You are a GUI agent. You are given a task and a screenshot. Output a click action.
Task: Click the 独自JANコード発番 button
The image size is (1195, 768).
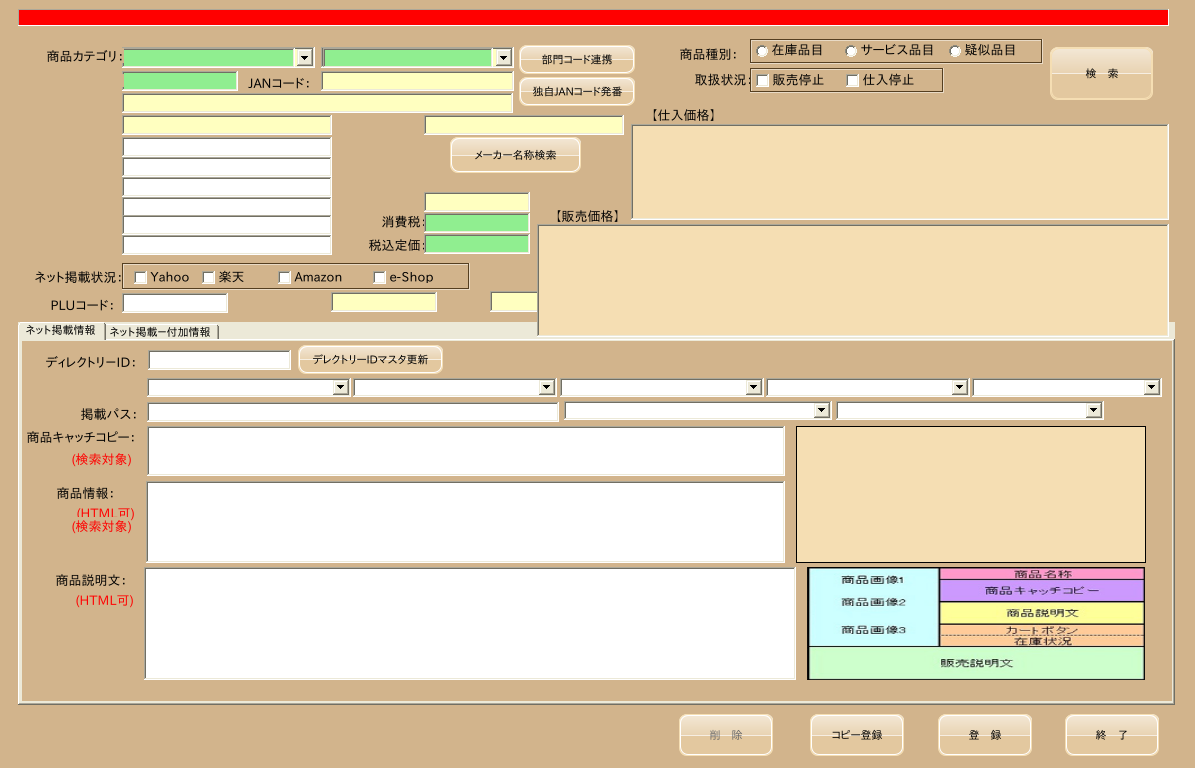[577, 91]
